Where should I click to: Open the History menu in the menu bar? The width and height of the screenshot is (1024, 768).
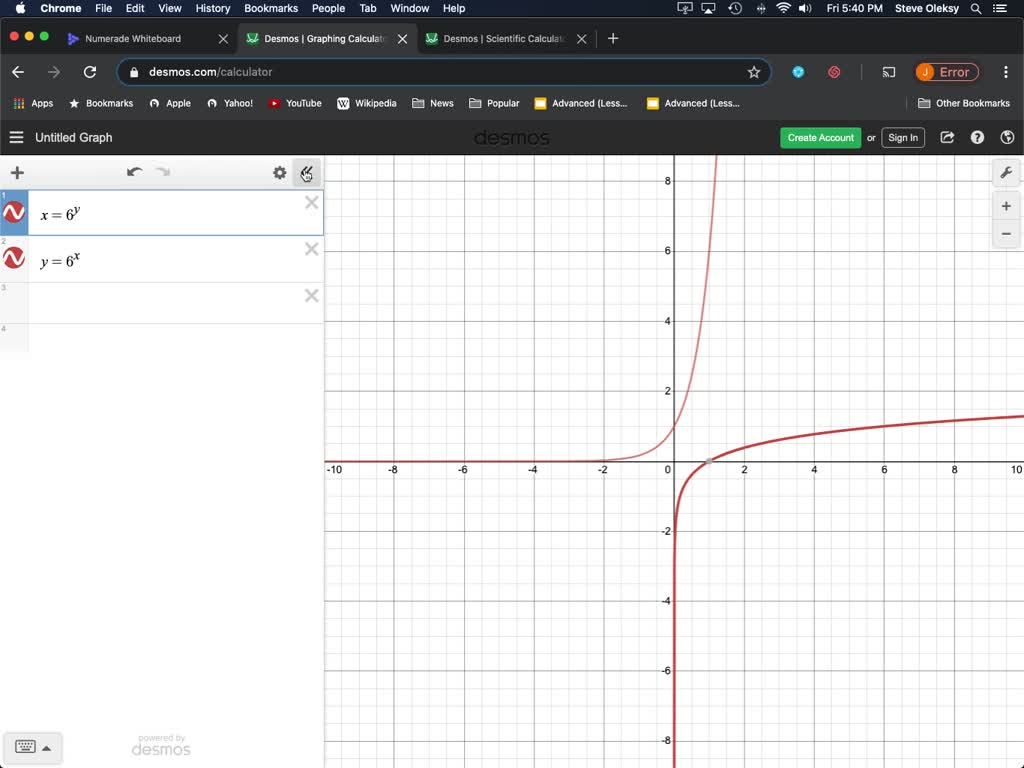coord(212,8)
